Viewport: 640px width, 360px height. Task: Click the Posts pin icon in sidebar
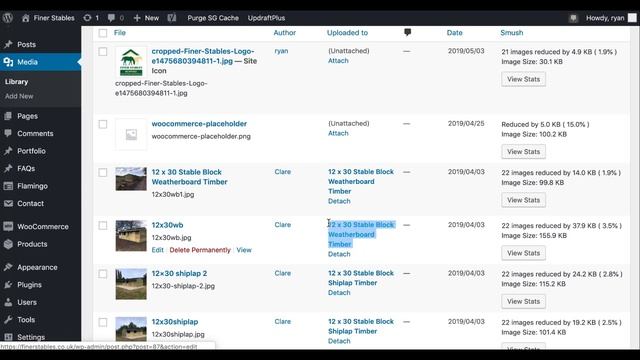pos(8,44)
